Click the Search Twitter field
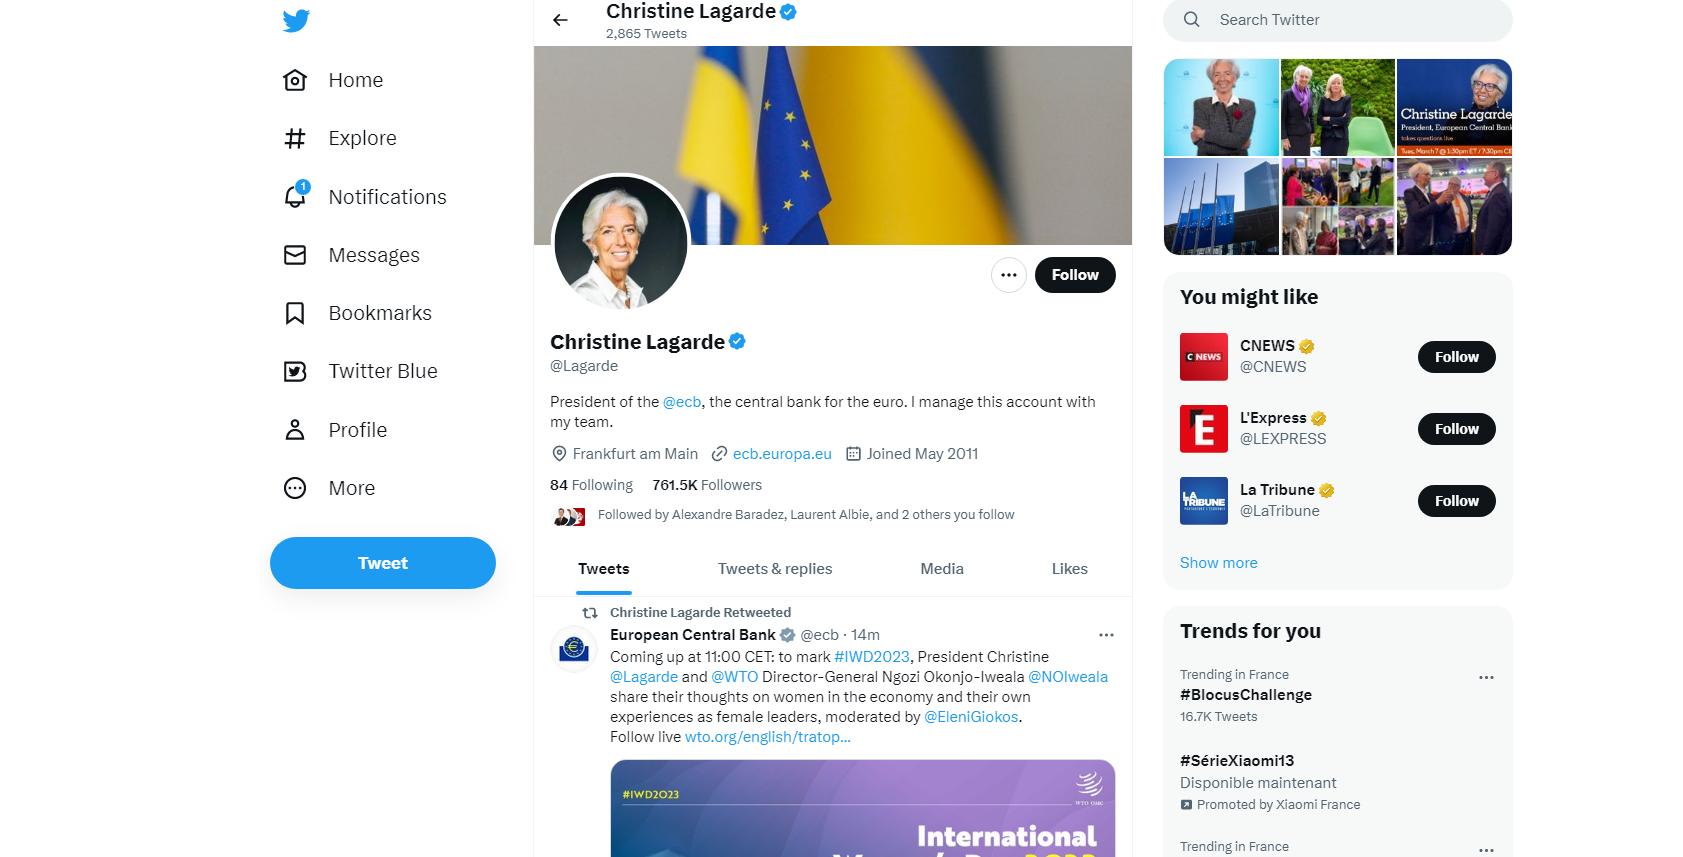 coord(1338,20)
